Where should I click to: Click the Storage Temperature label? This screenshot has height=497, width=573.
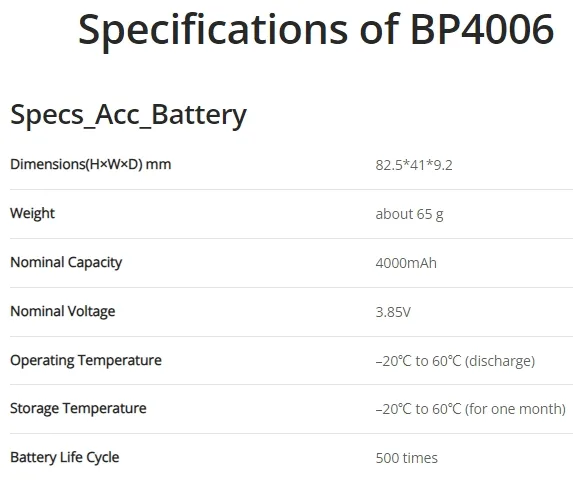(78, 408)
